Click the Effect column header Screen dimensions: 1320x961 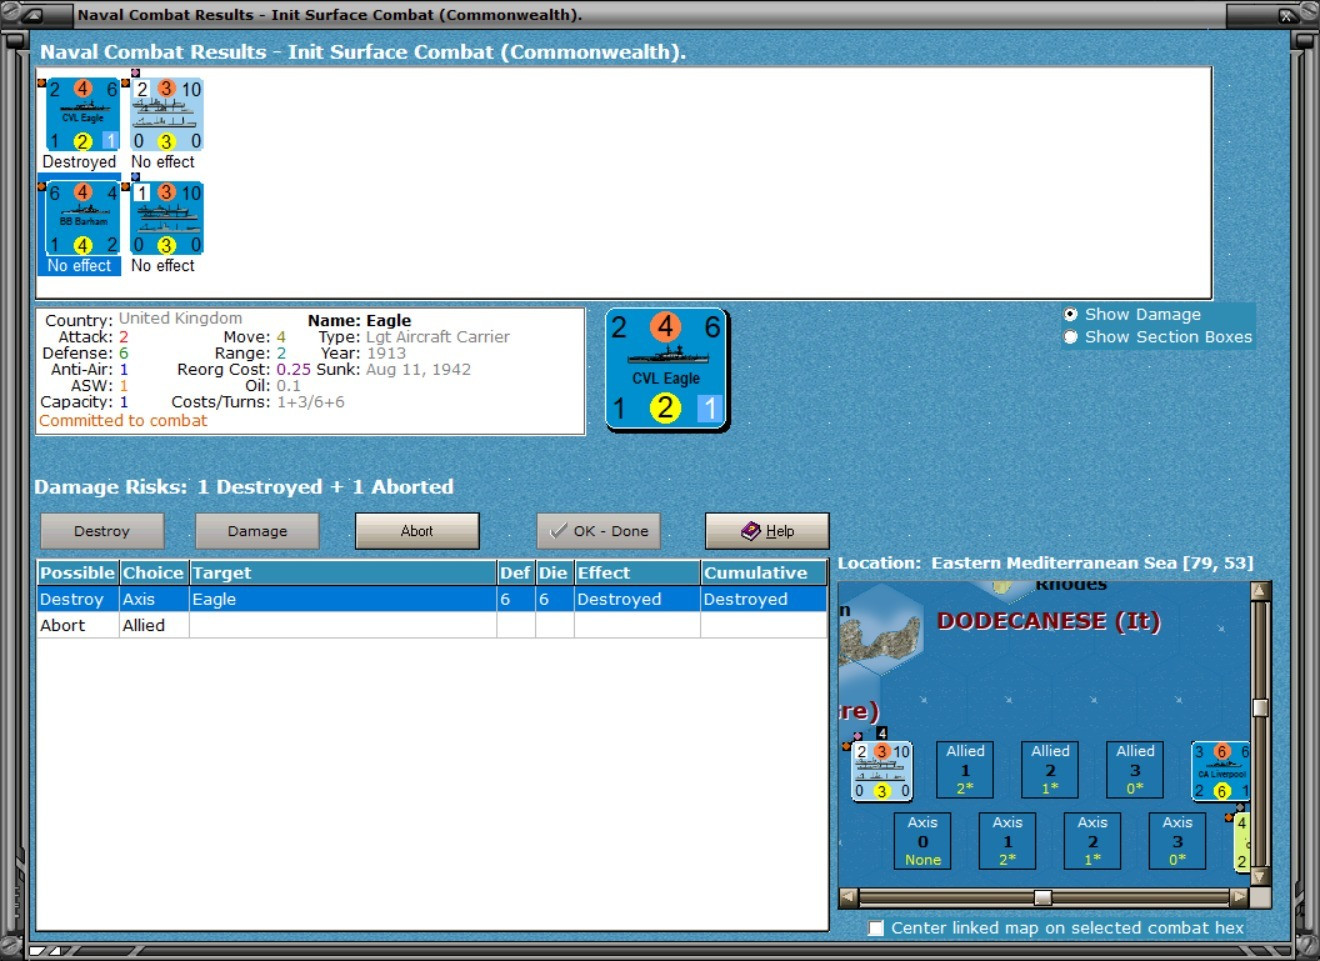637,573
